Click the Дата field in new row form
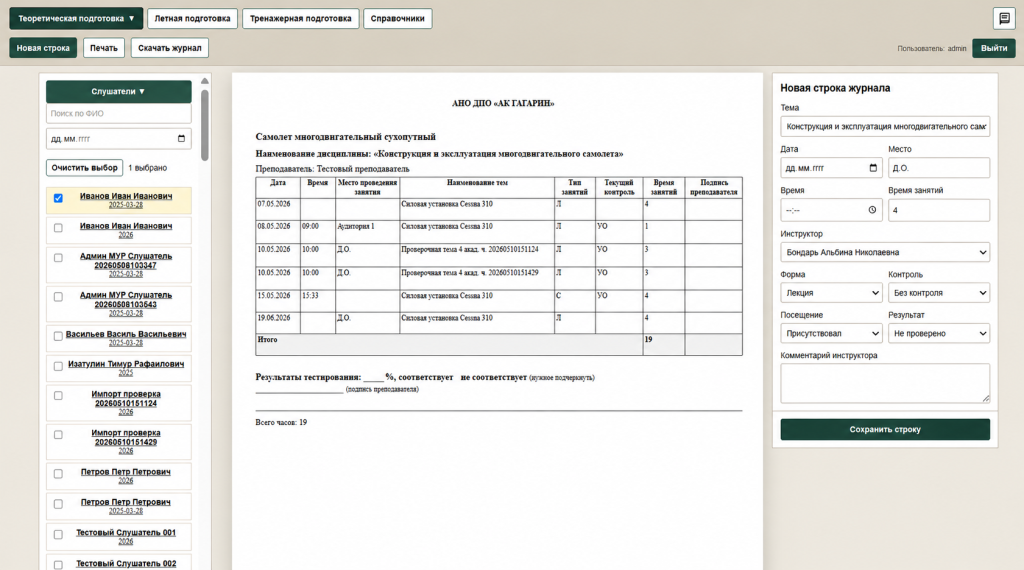The height and width of the screenshot is (570, 1024). [831, 168]
